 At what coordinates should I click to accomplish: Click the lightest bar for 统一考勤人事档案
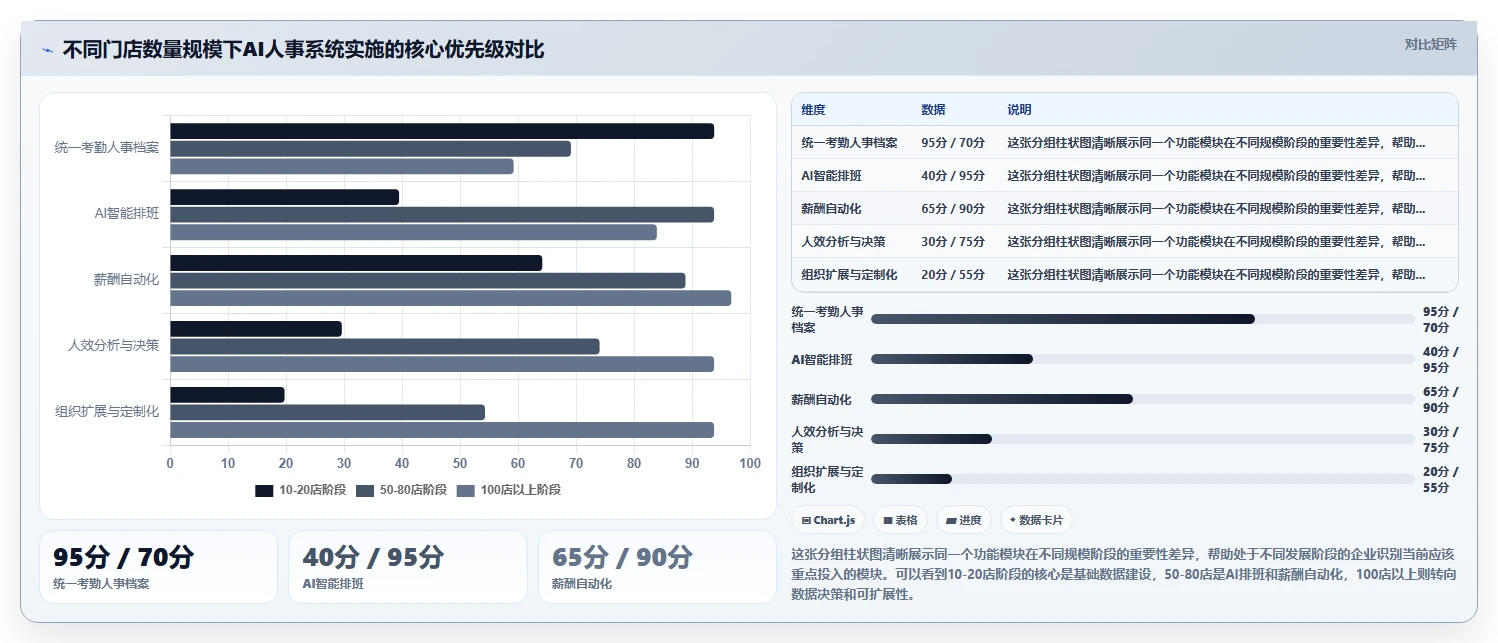[342, 166]
